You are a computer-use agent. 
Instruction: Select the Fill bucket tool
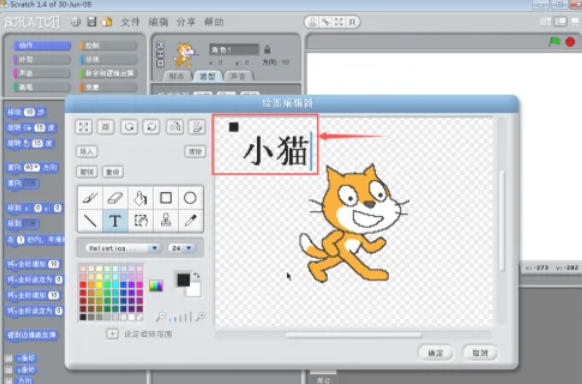click(140, 198)
